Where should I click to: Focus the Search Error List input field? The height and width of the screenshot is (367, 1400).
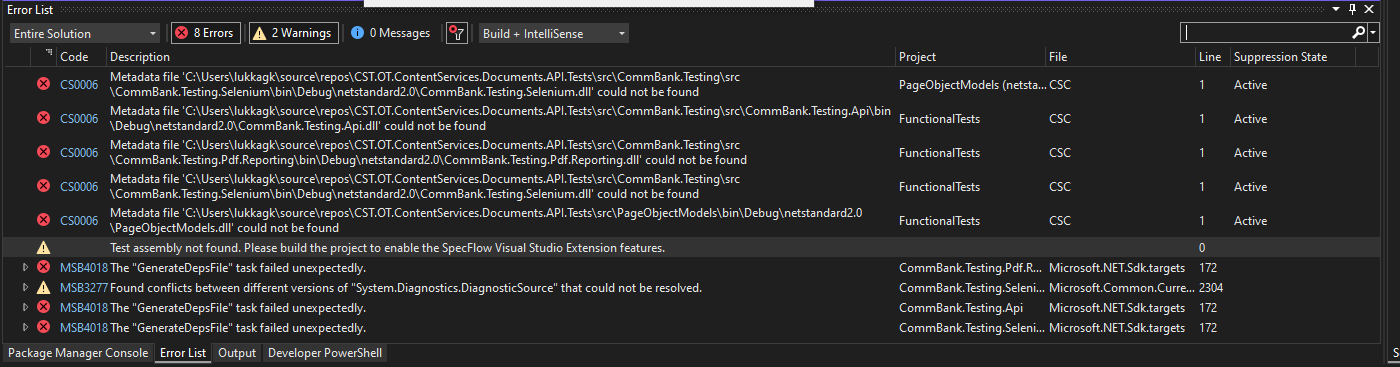1265,33
